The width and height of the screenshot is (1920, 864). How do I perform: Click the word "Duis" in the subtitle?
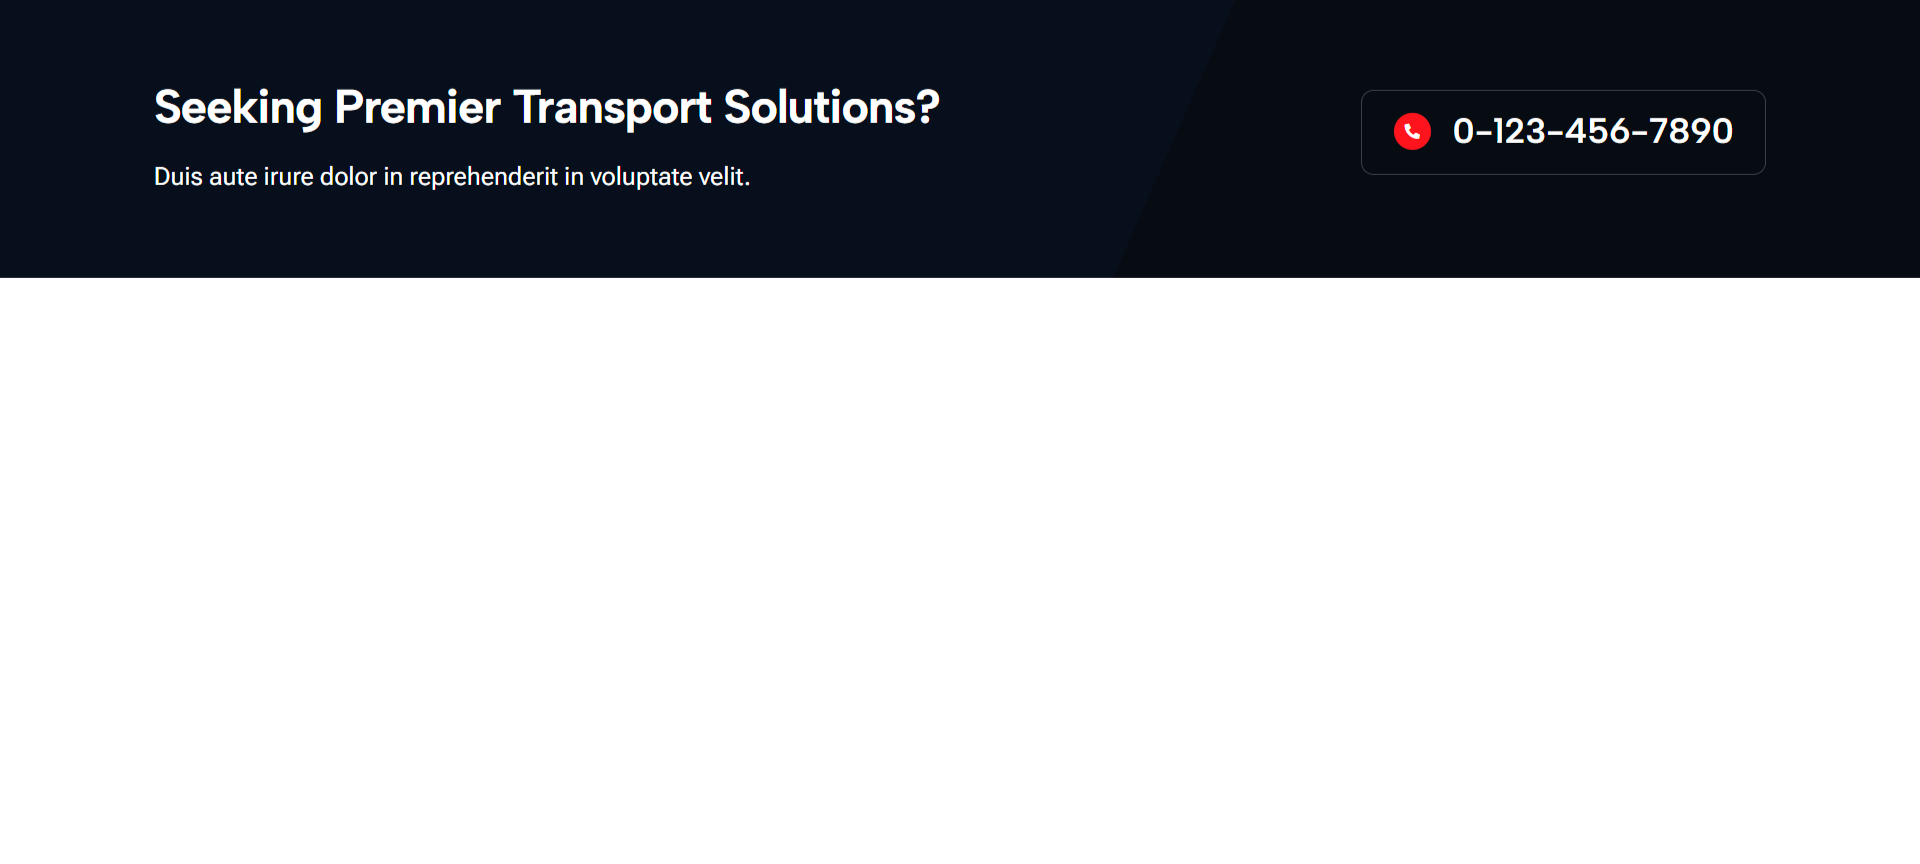tap(178, 177)
